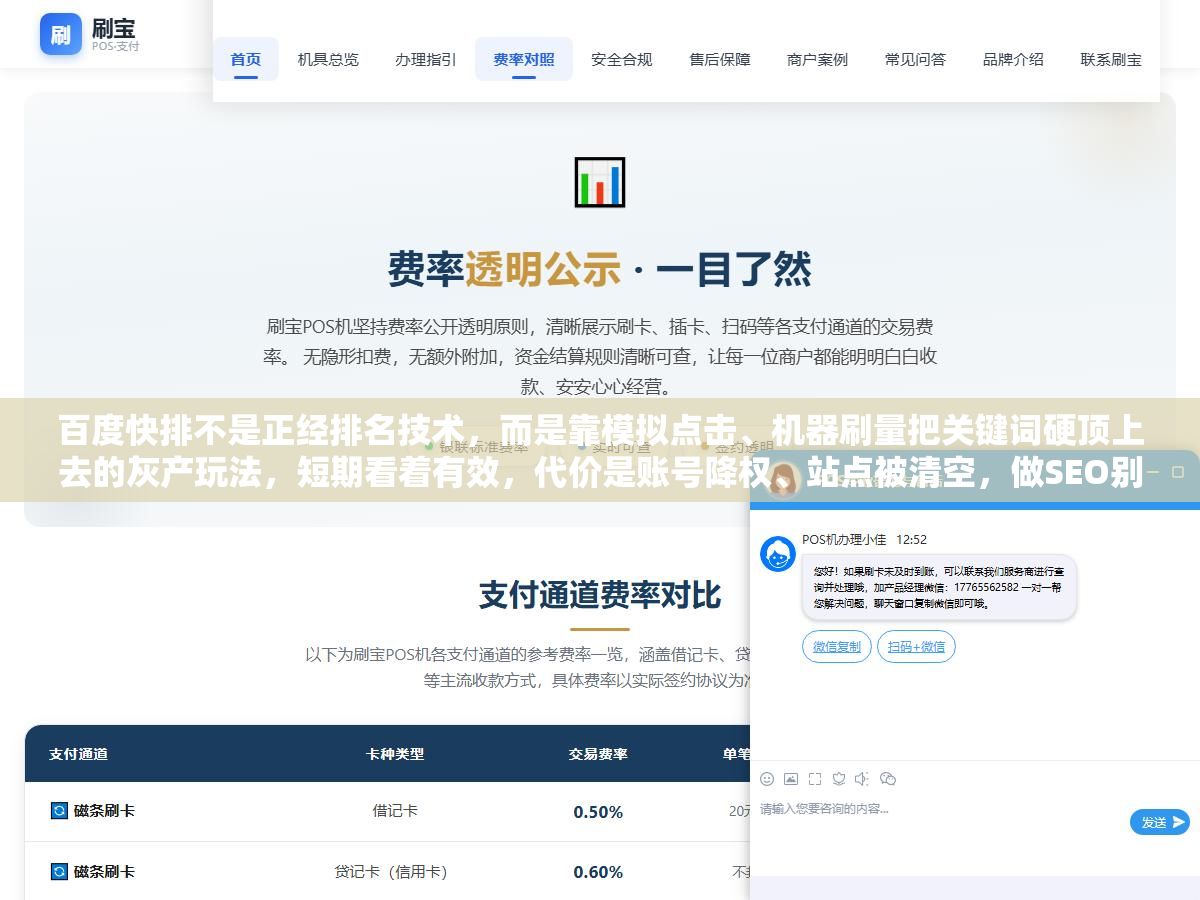Click the 0.50% rate value

[x=598, y=812]
